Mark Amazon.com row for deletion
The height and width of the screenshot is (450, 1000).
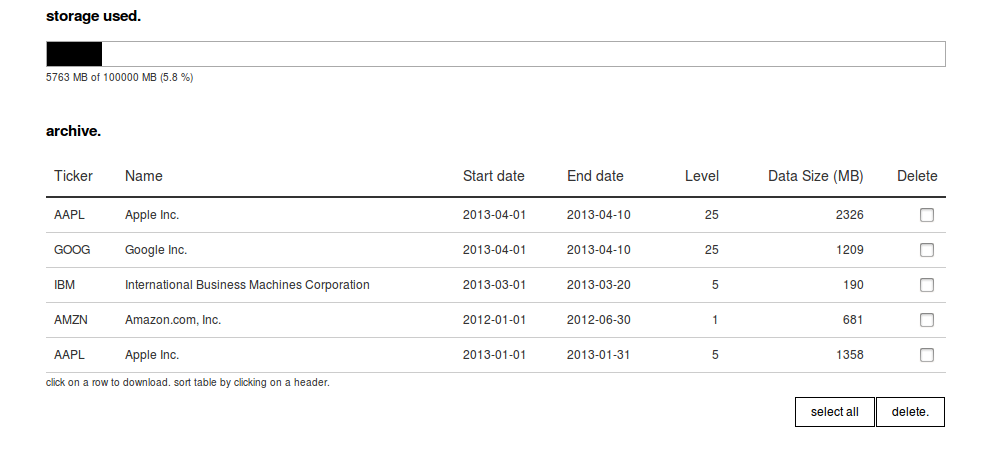[x=927, y=320]
